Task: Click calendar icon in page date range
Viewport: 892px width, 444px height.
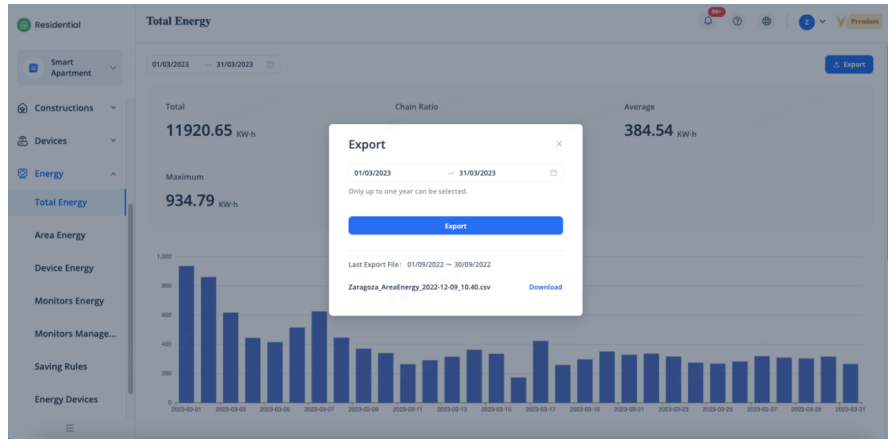Action: click(x=271, y=65)
